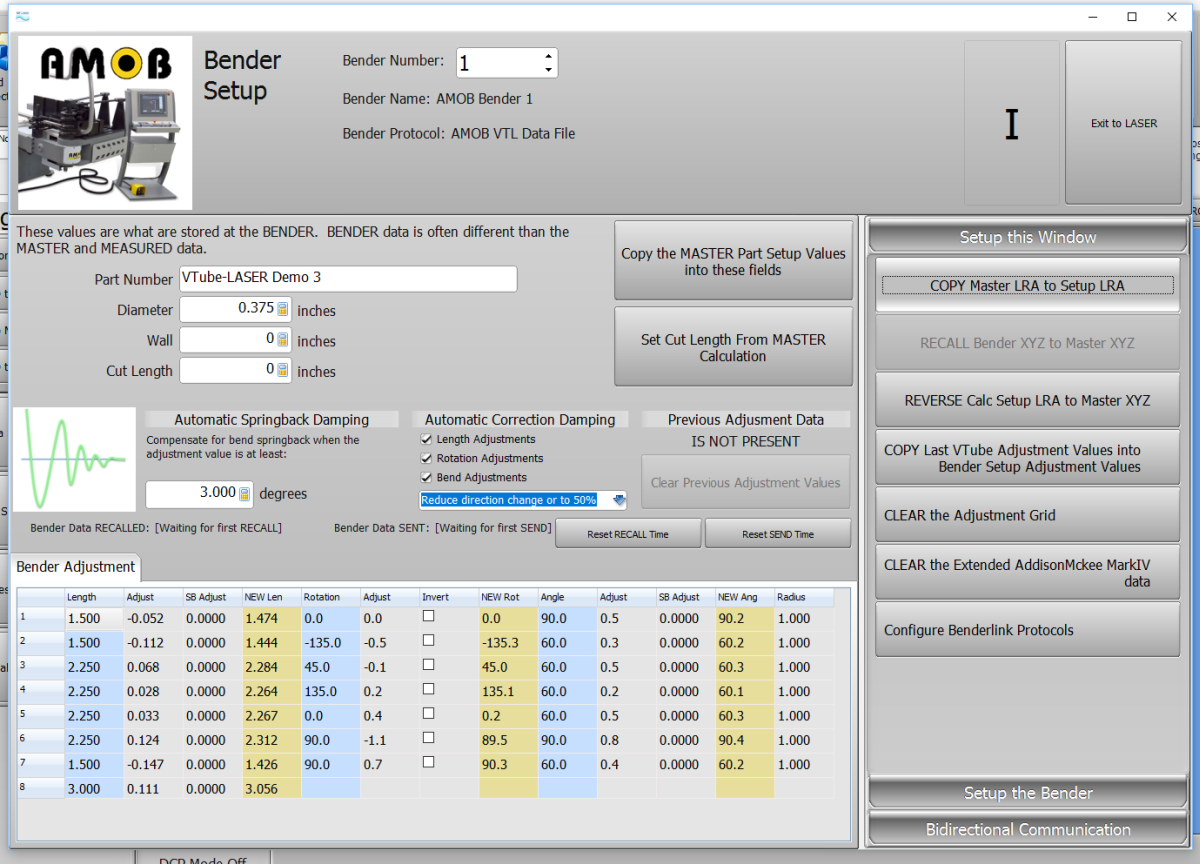Disable Length Adjustments checkbox
This screenshot has width=1200, height=864.
pos(428,439)
